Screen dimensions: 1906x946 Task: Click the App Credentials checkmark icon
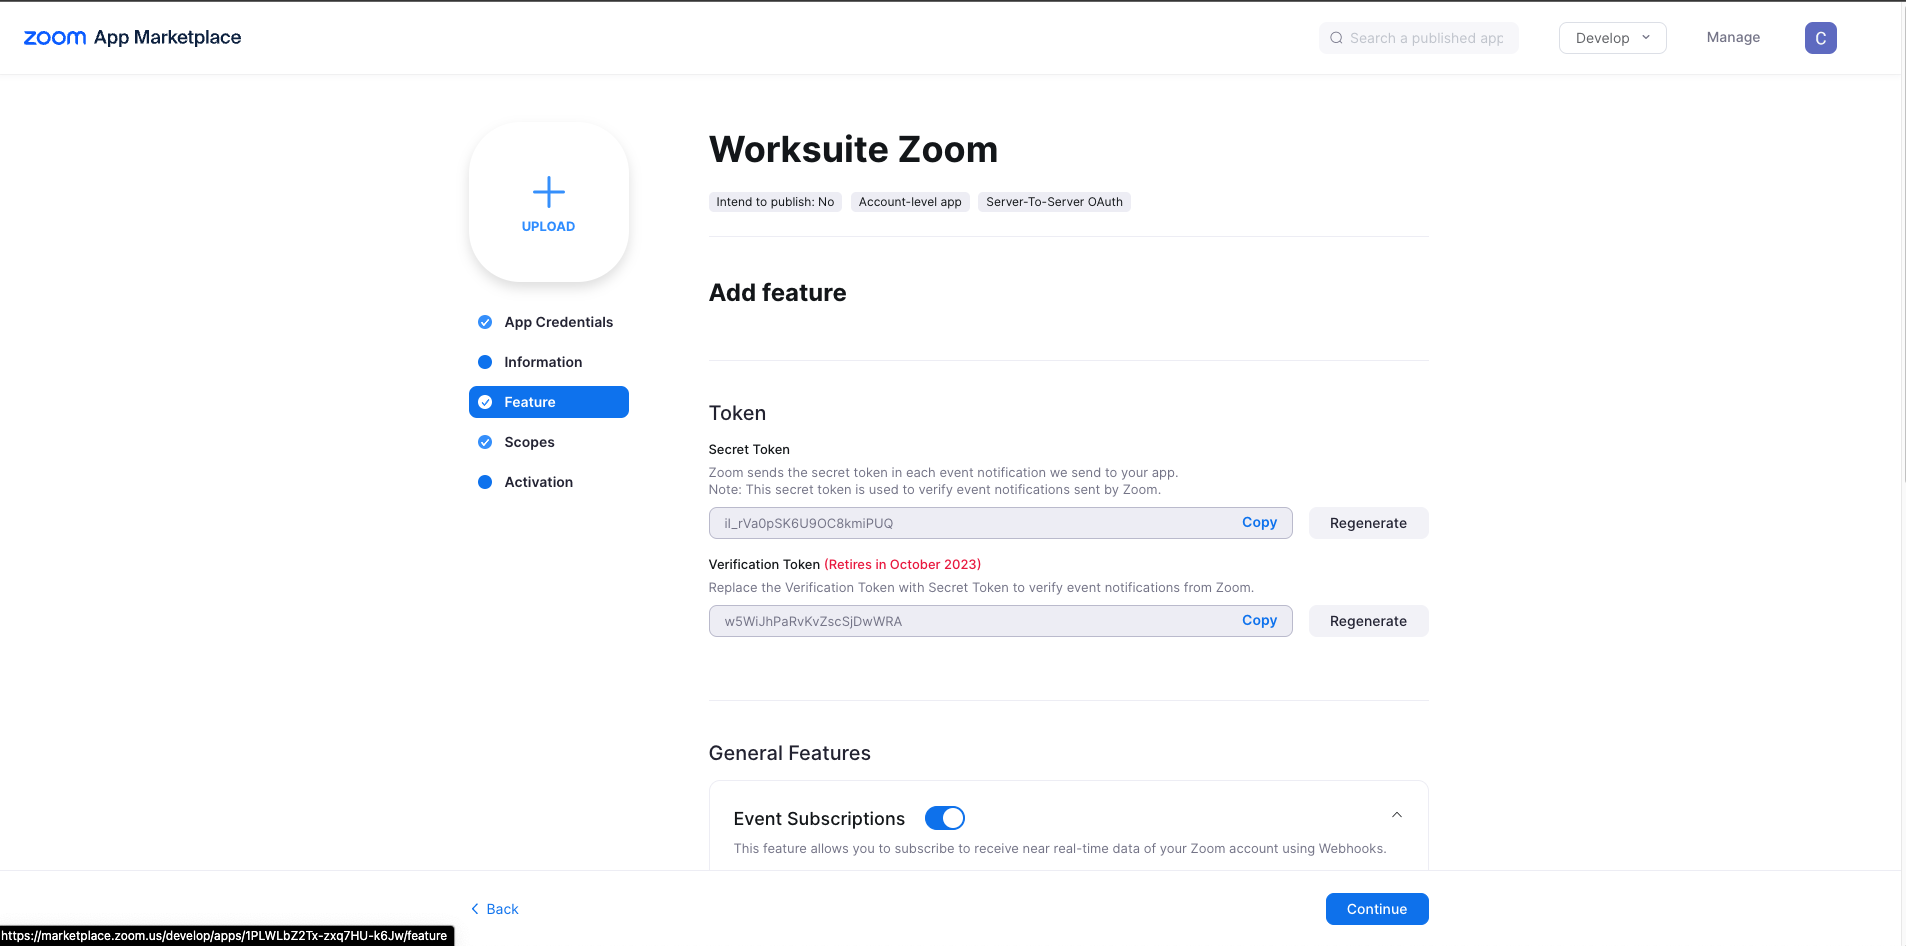(x=485, y=322)
